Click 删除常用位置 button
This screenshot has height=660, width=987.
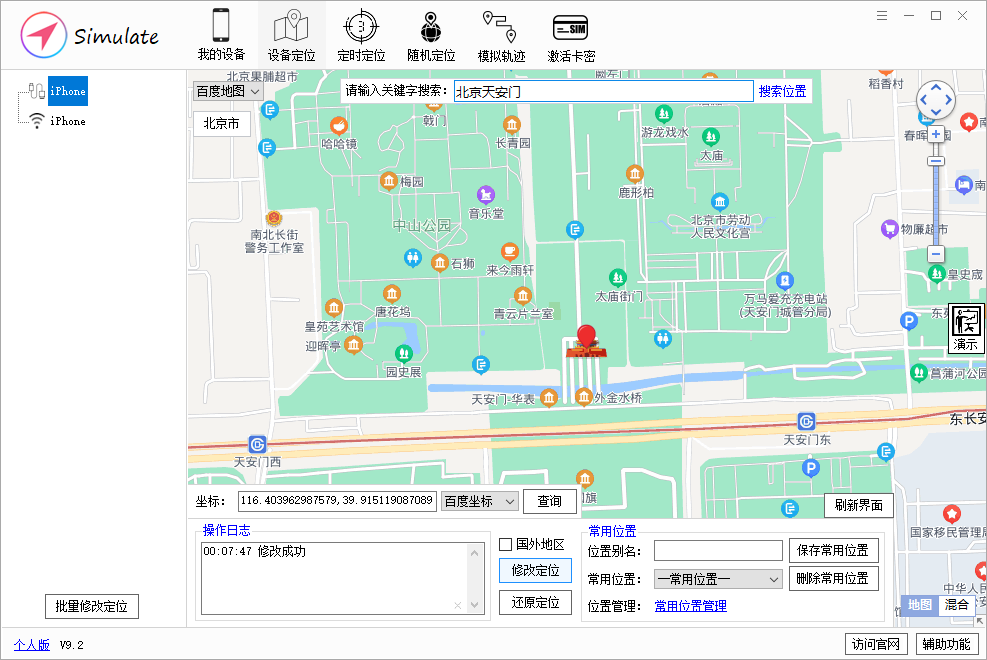pos(833,578)
